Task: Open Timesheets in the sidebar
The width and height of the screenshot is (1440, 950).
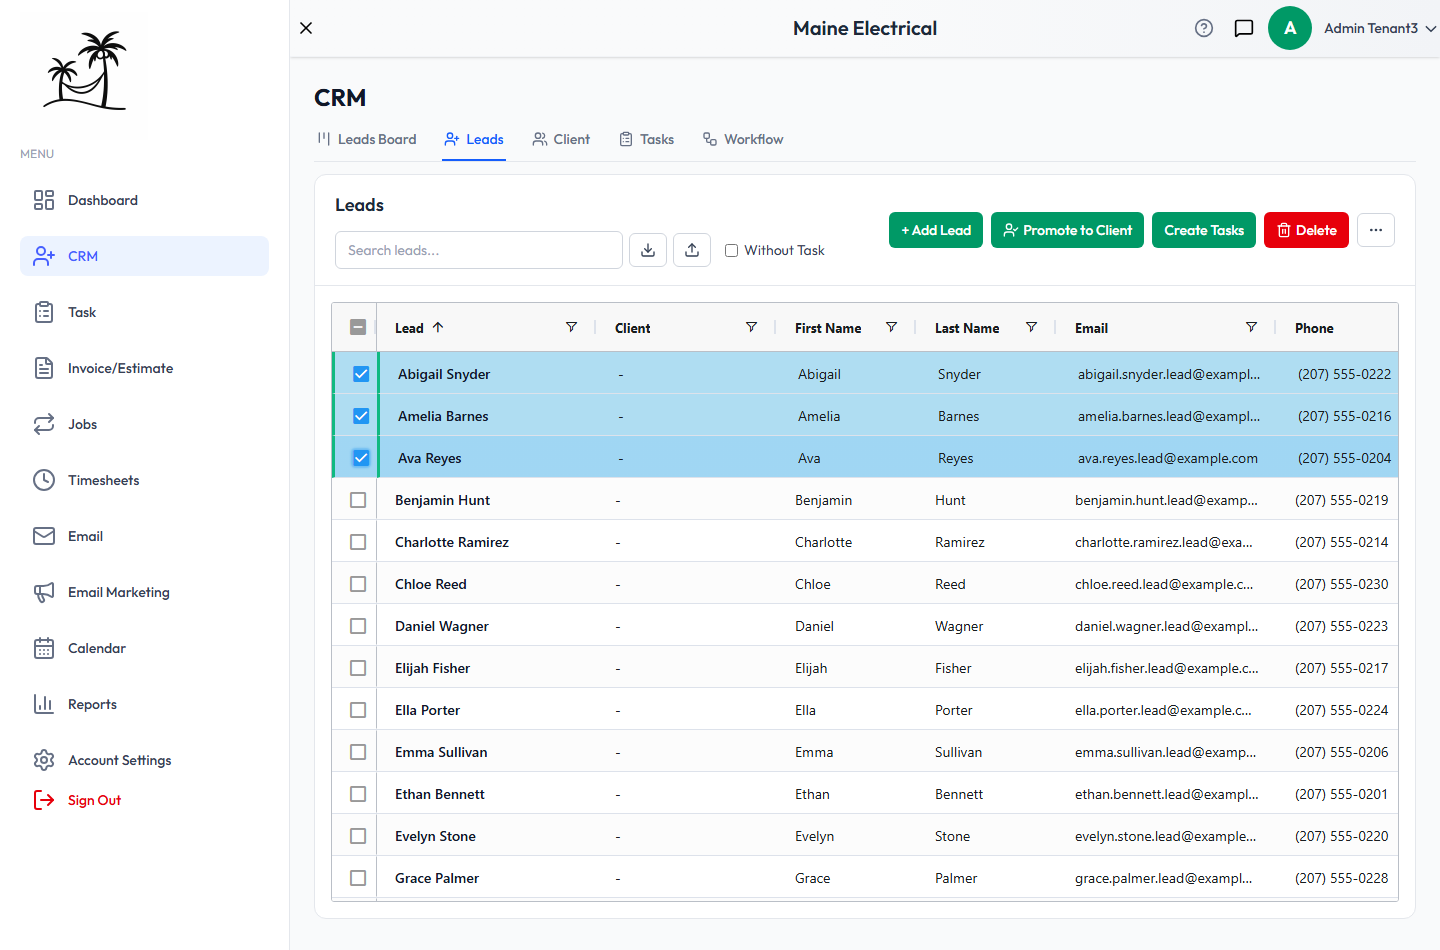Action: (144, 480)
